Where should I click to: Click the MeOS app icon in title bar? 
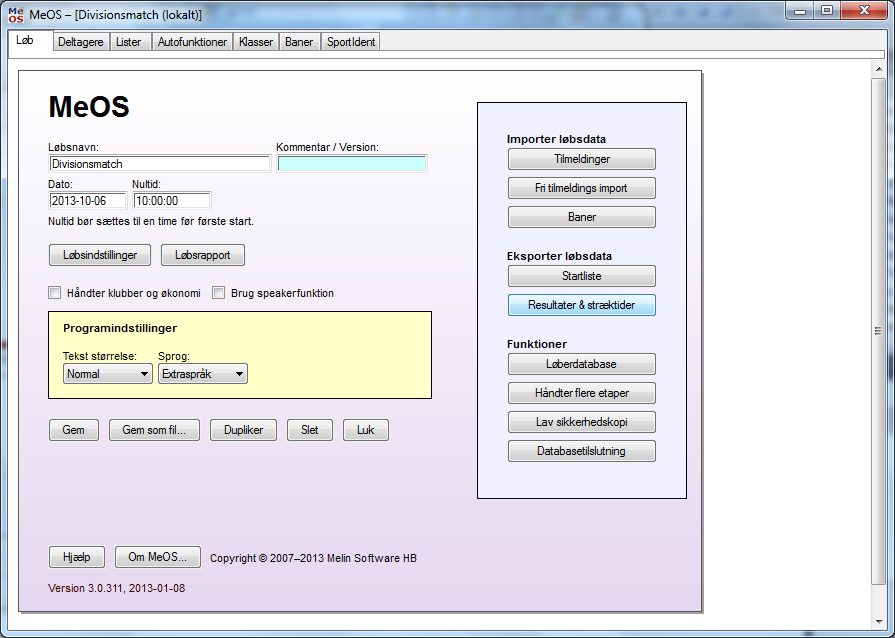coord(15,14)
